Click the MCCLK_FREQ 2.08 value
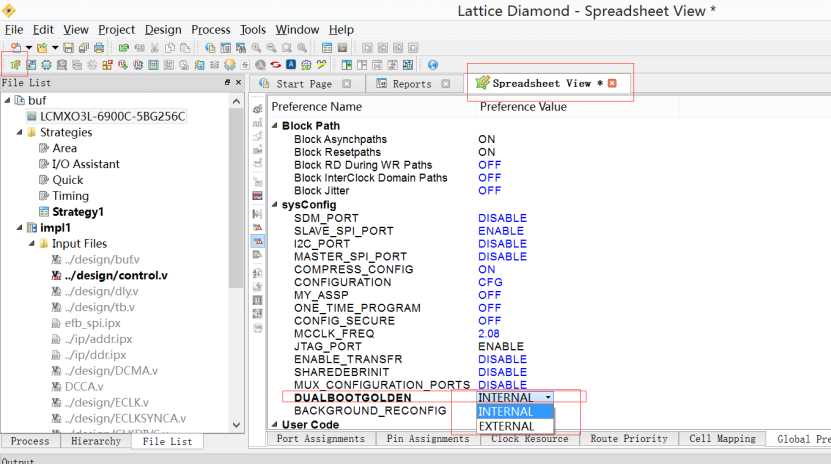 click(489, 334)
